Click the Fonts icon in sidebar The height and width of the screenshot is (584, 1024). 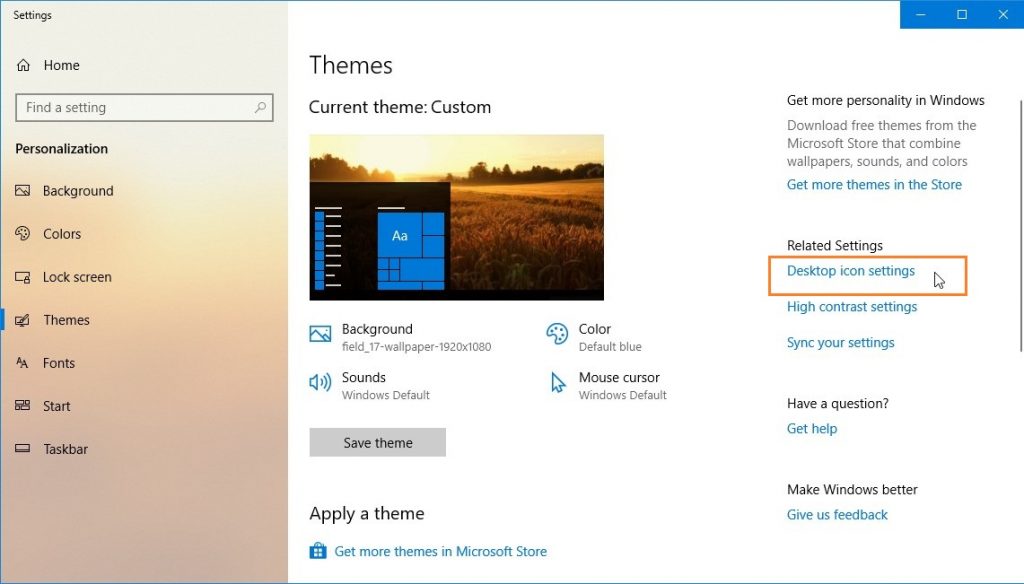(x=23, y=363)
